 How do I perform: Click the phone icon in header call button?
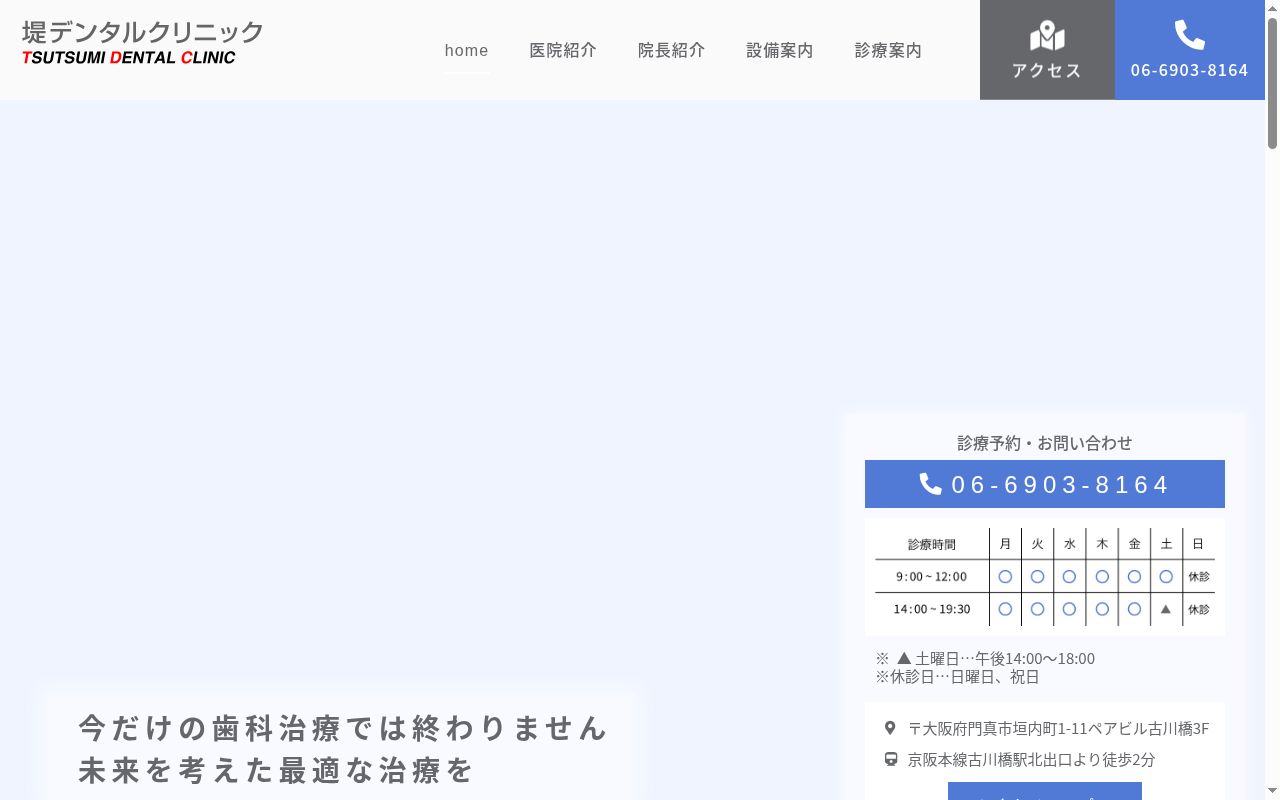[x=1189, y=35]
